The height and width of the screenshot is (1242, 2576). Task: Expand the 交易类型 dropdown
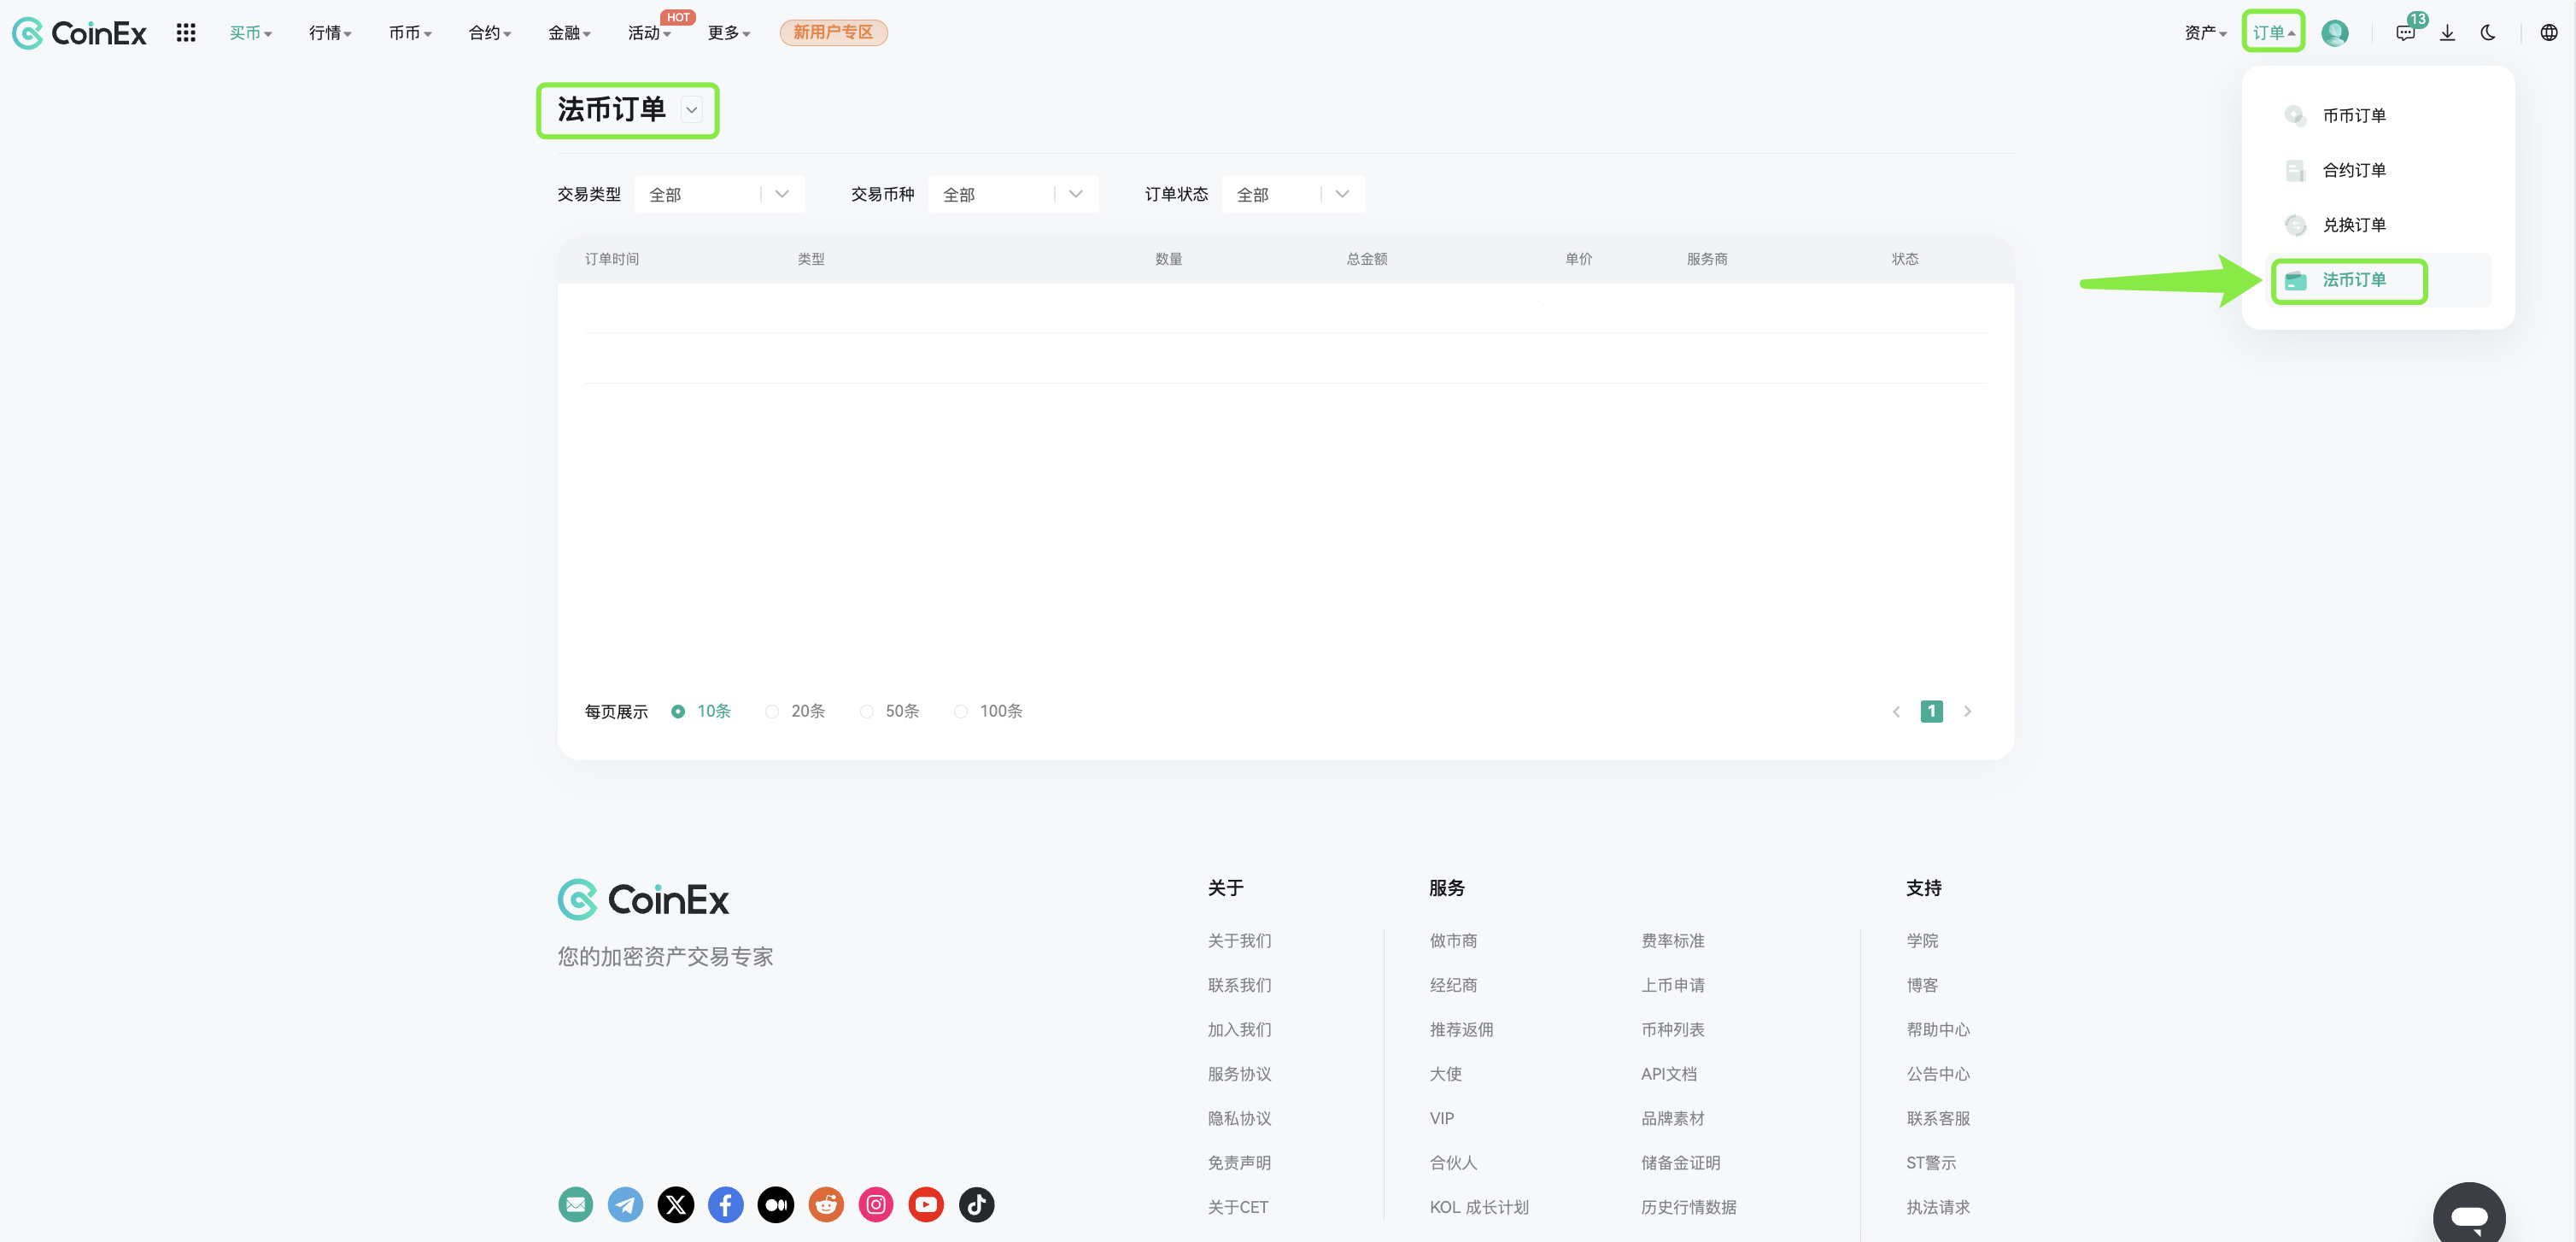click(720, 194)
